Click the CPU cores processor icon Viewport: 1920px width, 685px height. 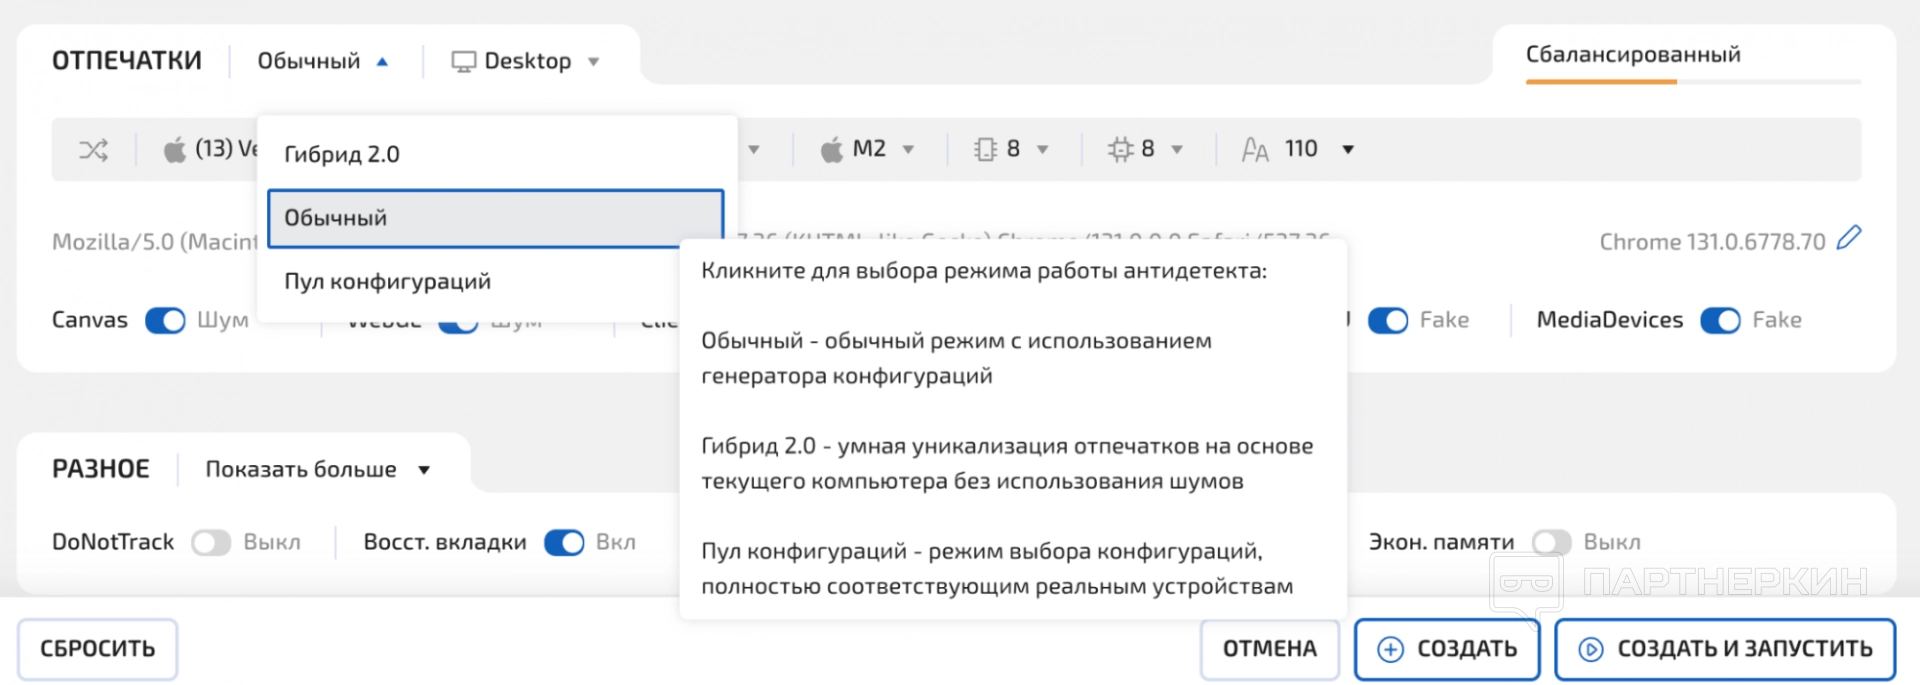(1120, 150)
